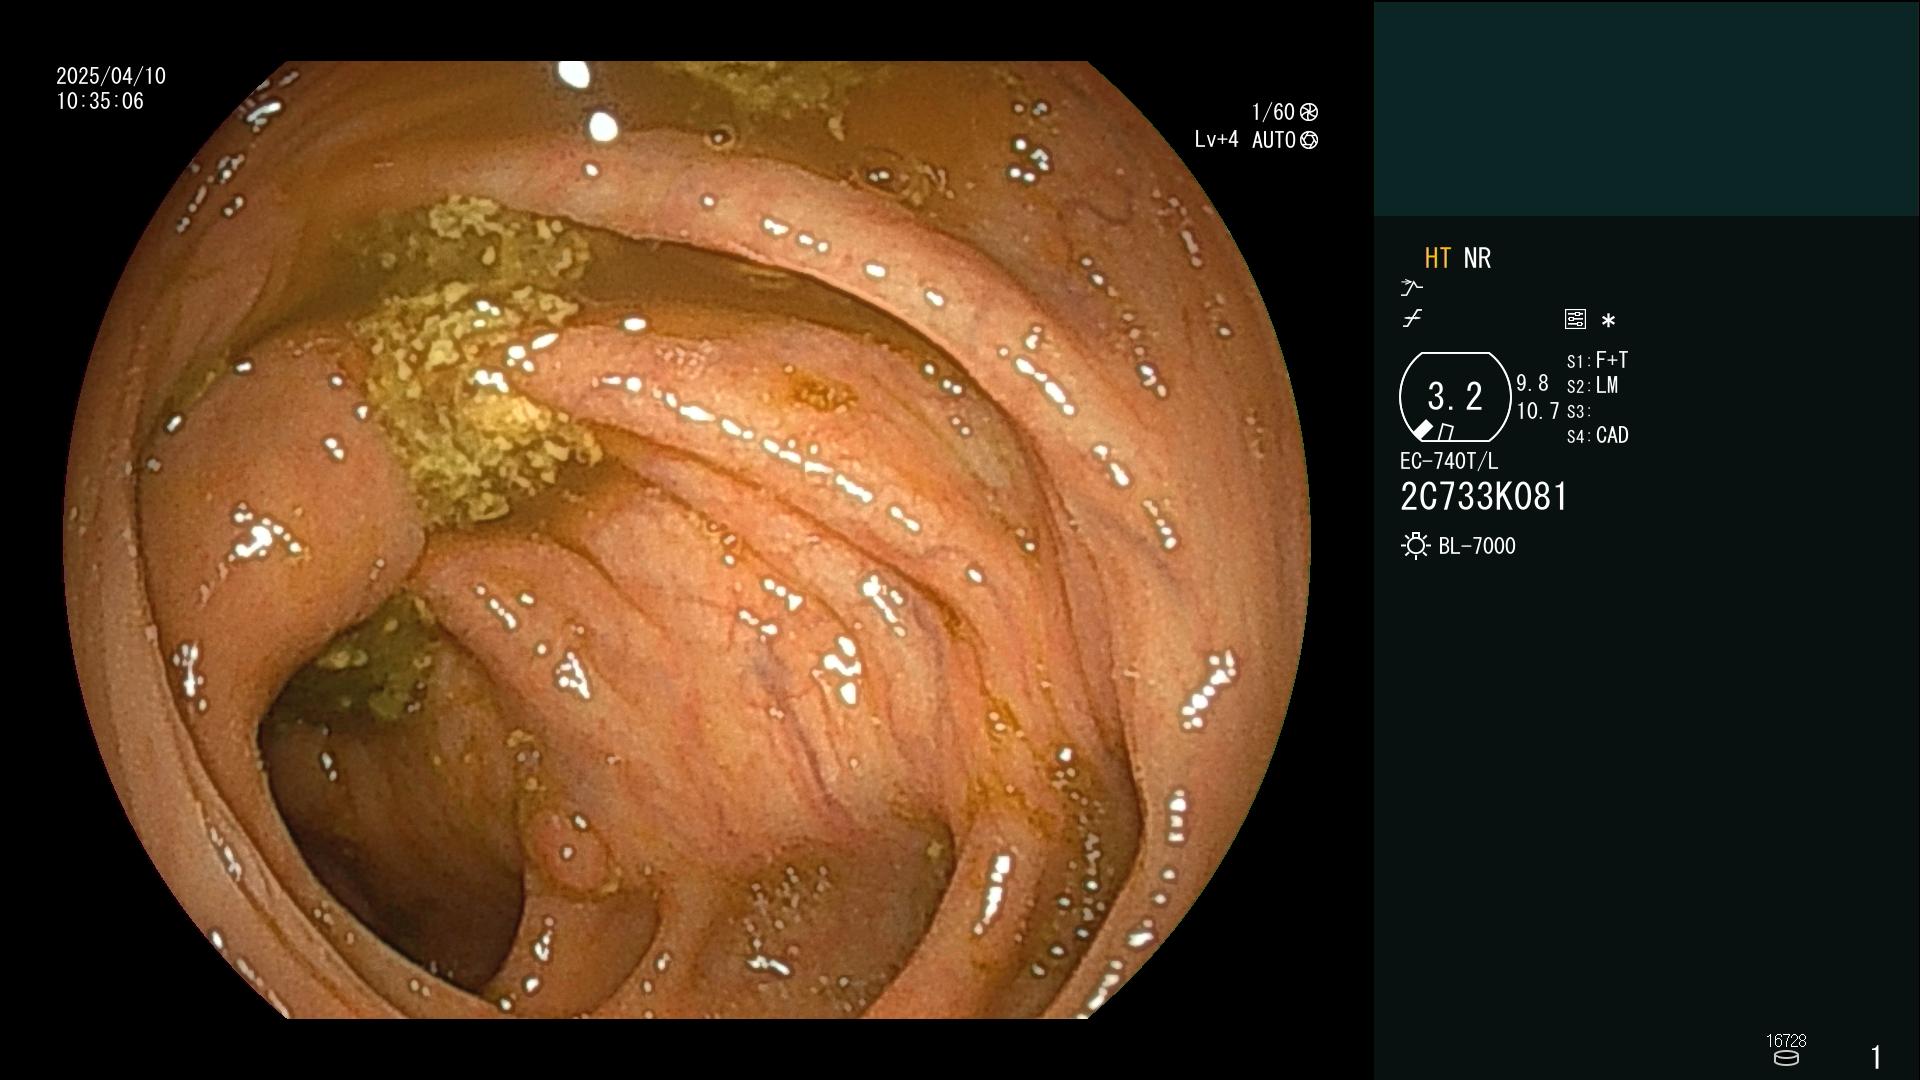1920x1080 pixels.
Task: Click the time 10:35:06
Action: pyautogui.click(x=100, y=101)
